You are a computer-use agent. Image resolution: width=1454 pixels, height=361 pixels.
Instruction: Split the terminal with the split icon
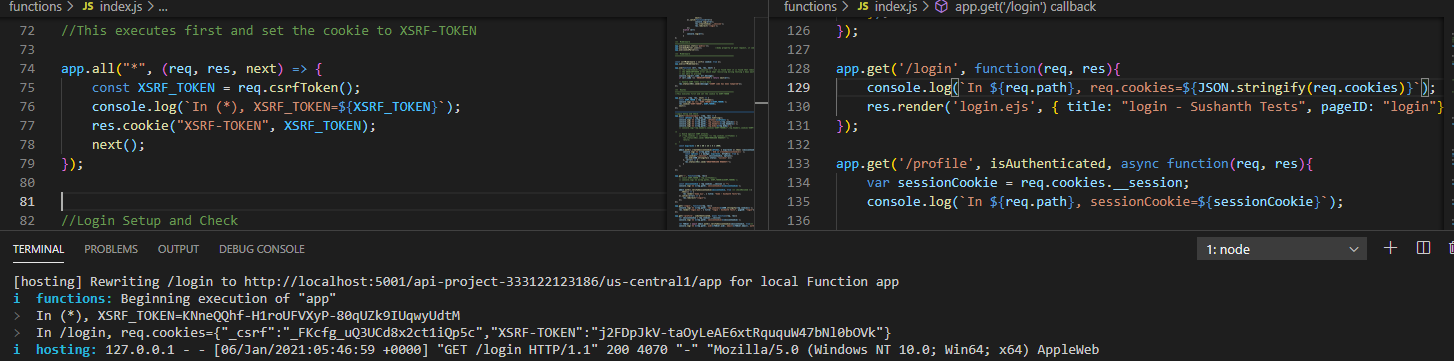(x=1423, y=248)
